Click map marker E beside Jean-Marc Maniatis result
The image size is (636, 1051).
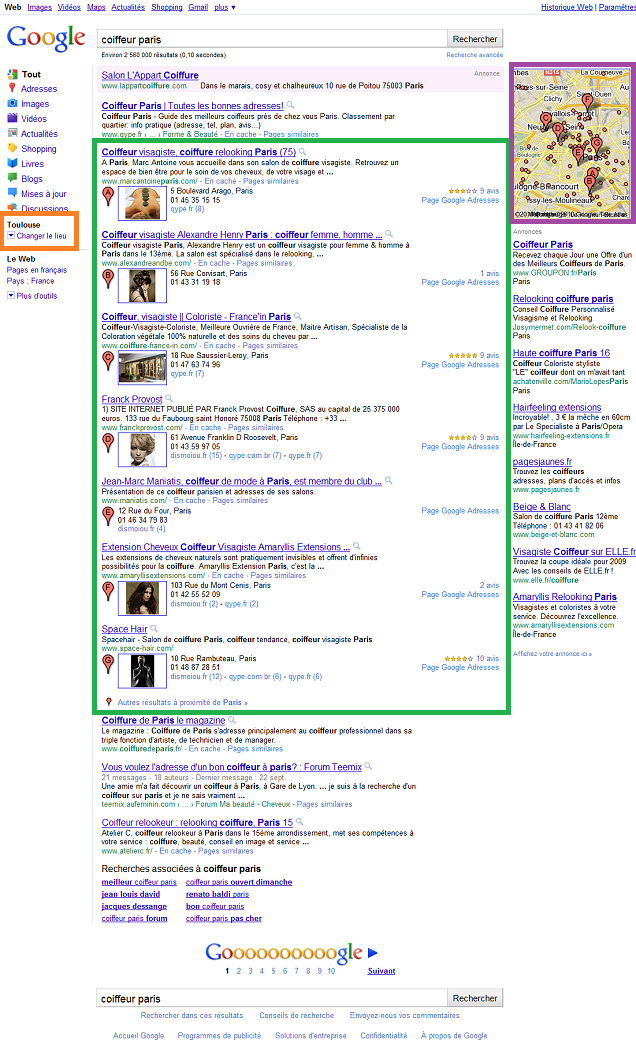(x=108, y=515)
